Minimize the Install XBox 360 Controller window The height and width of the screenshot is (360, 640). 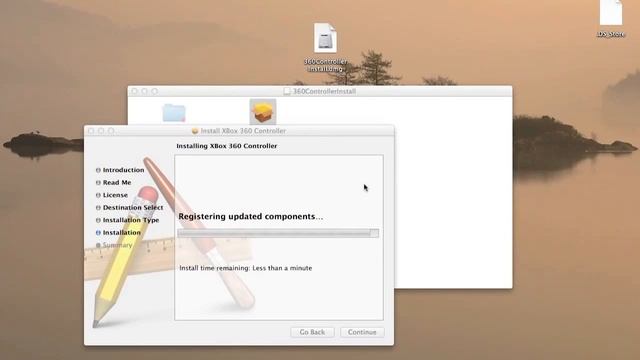point(101,131)
